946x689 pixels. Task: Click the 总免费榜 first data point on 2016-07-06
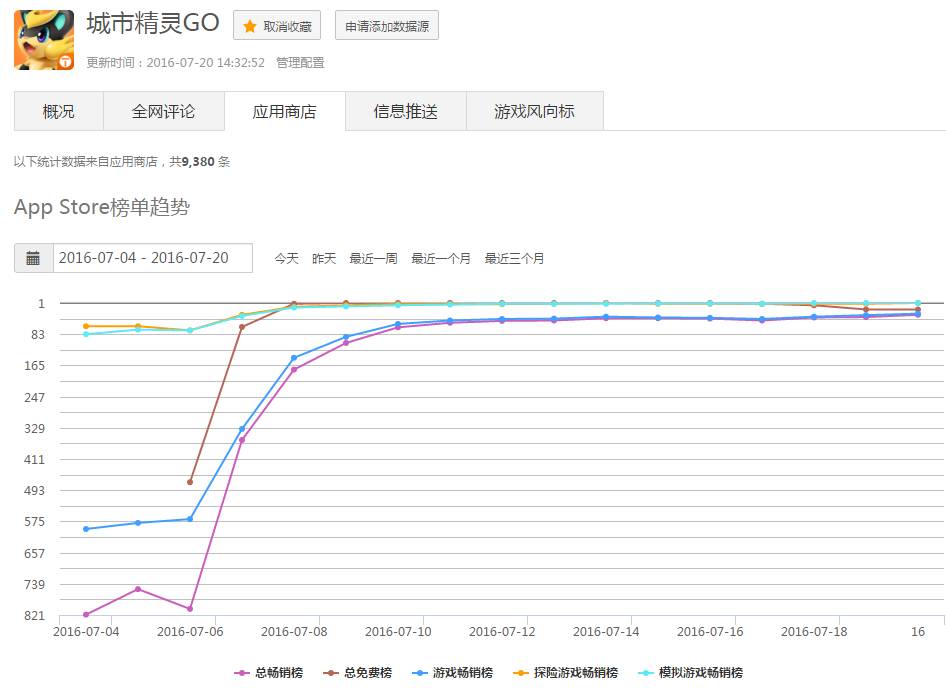tap(190, 482)
